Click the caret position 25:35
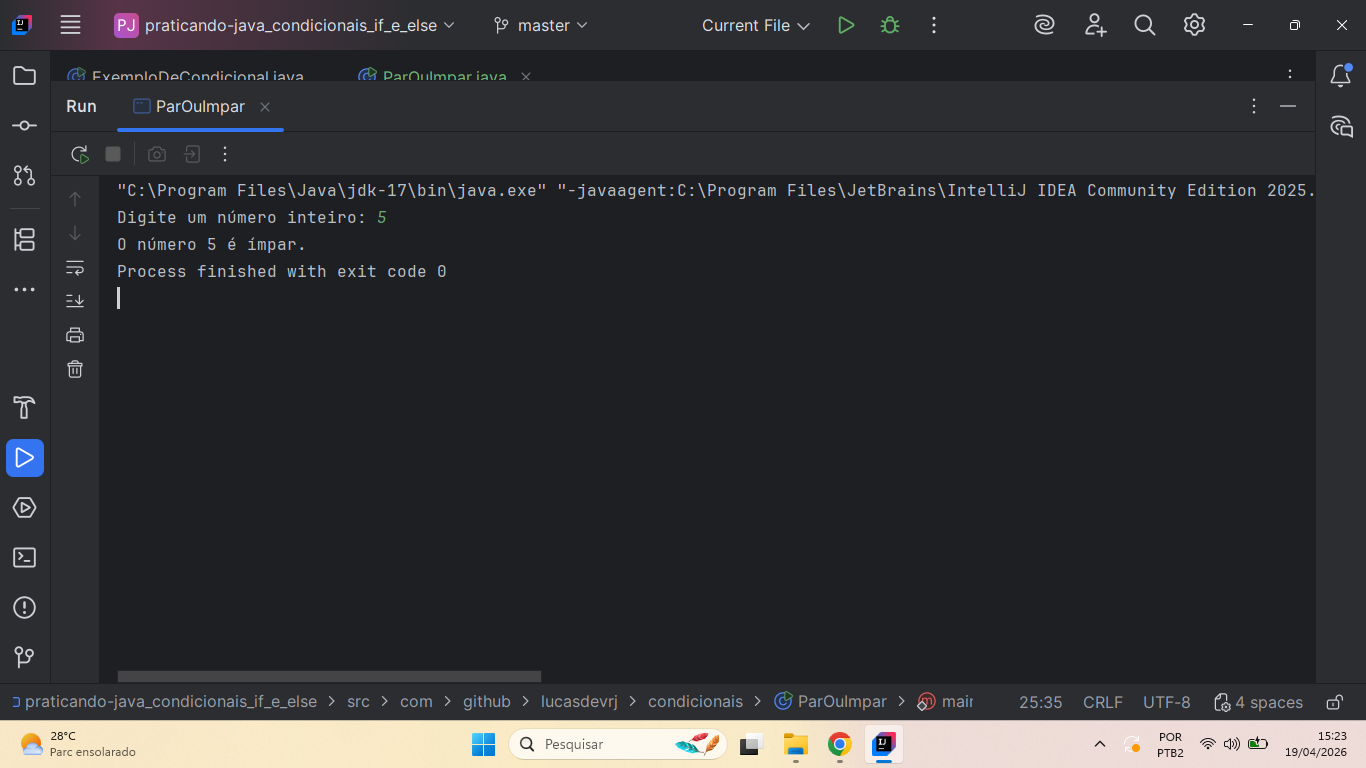 coord(1041,702)
